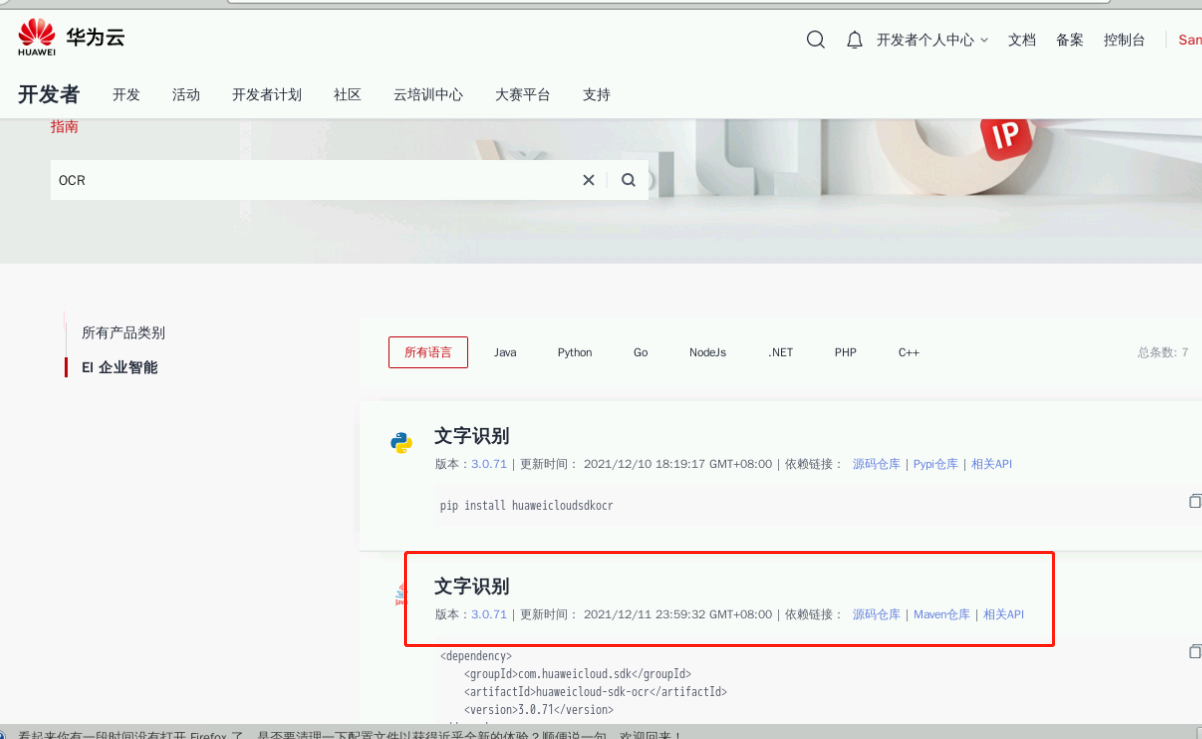1202x739 pixels.
Task: Open the 云培训中心 menu
Action: coord(428,95)
